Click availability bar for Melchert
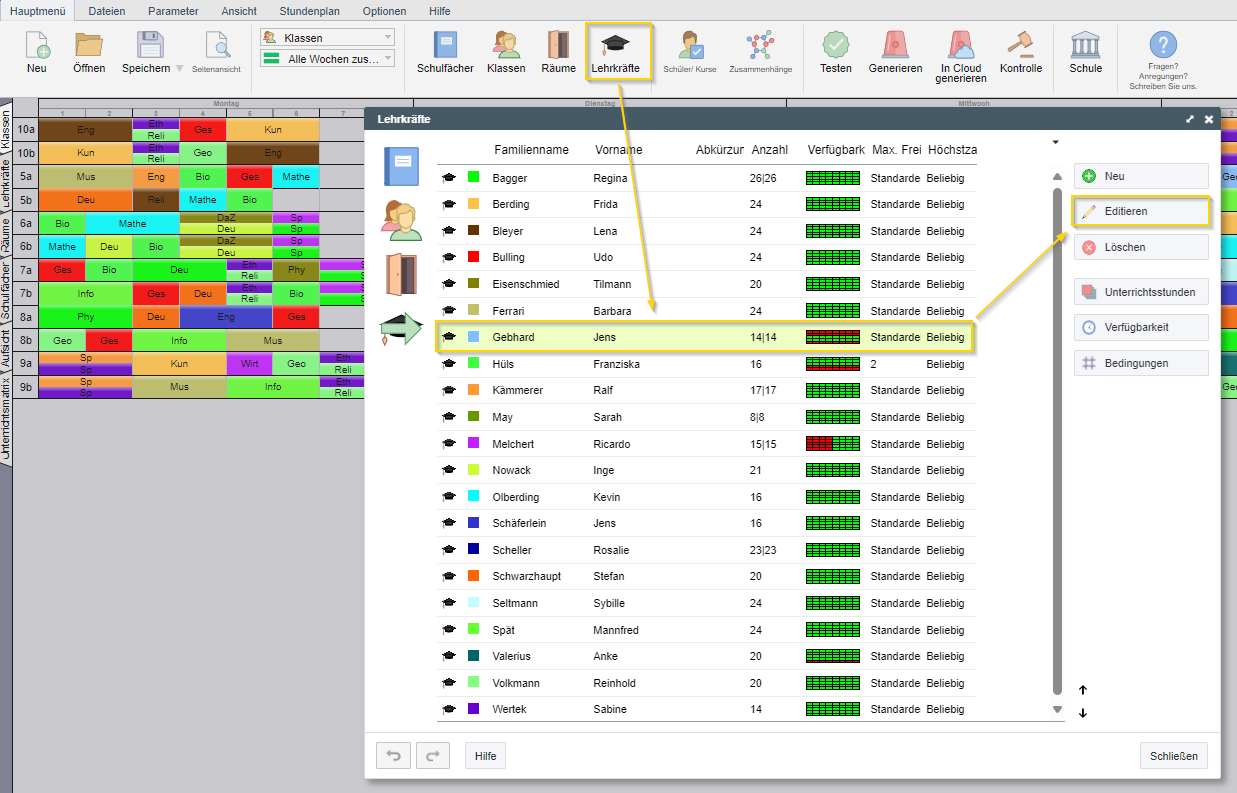This screenshot has height=793, width=1237. 832,444
